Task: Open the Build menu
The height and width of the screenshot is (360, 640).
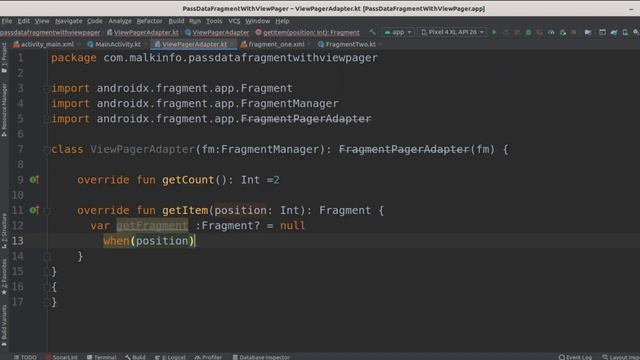Action: (x=176, y=21)
